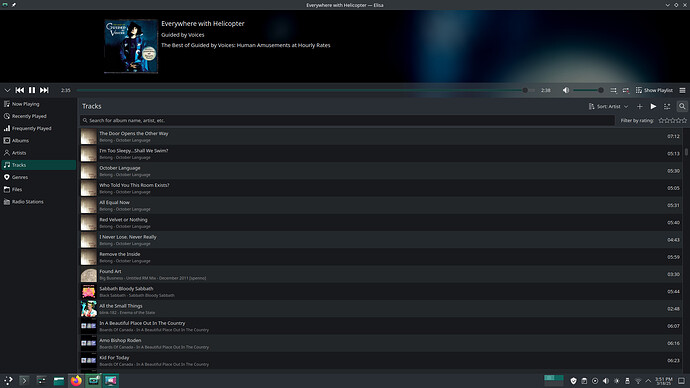Play all tracks now
690x388 pixels.
click(653, 106)
